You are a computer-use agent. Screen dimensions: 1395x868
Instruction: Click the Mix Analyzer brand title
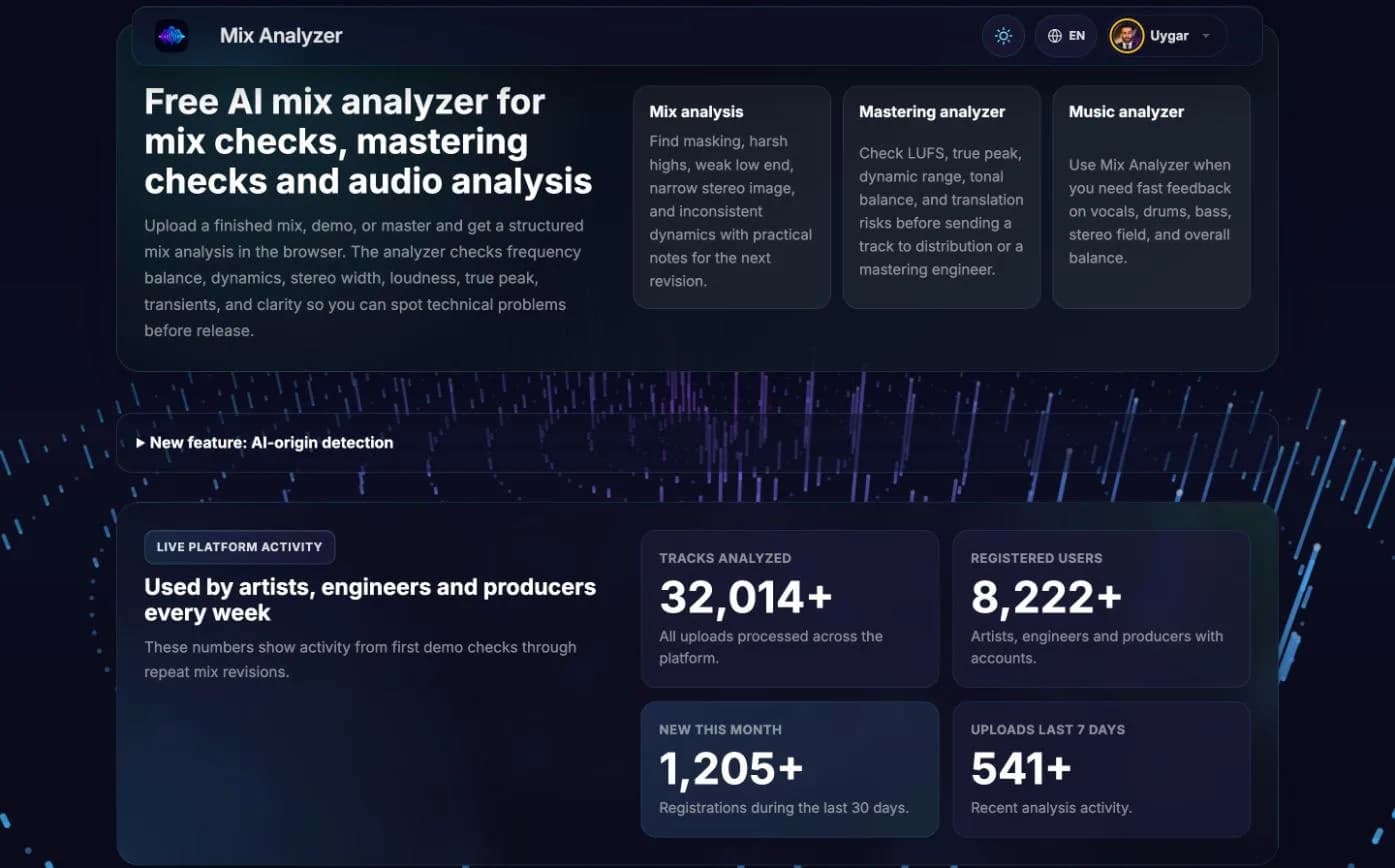tap(281, 36)
